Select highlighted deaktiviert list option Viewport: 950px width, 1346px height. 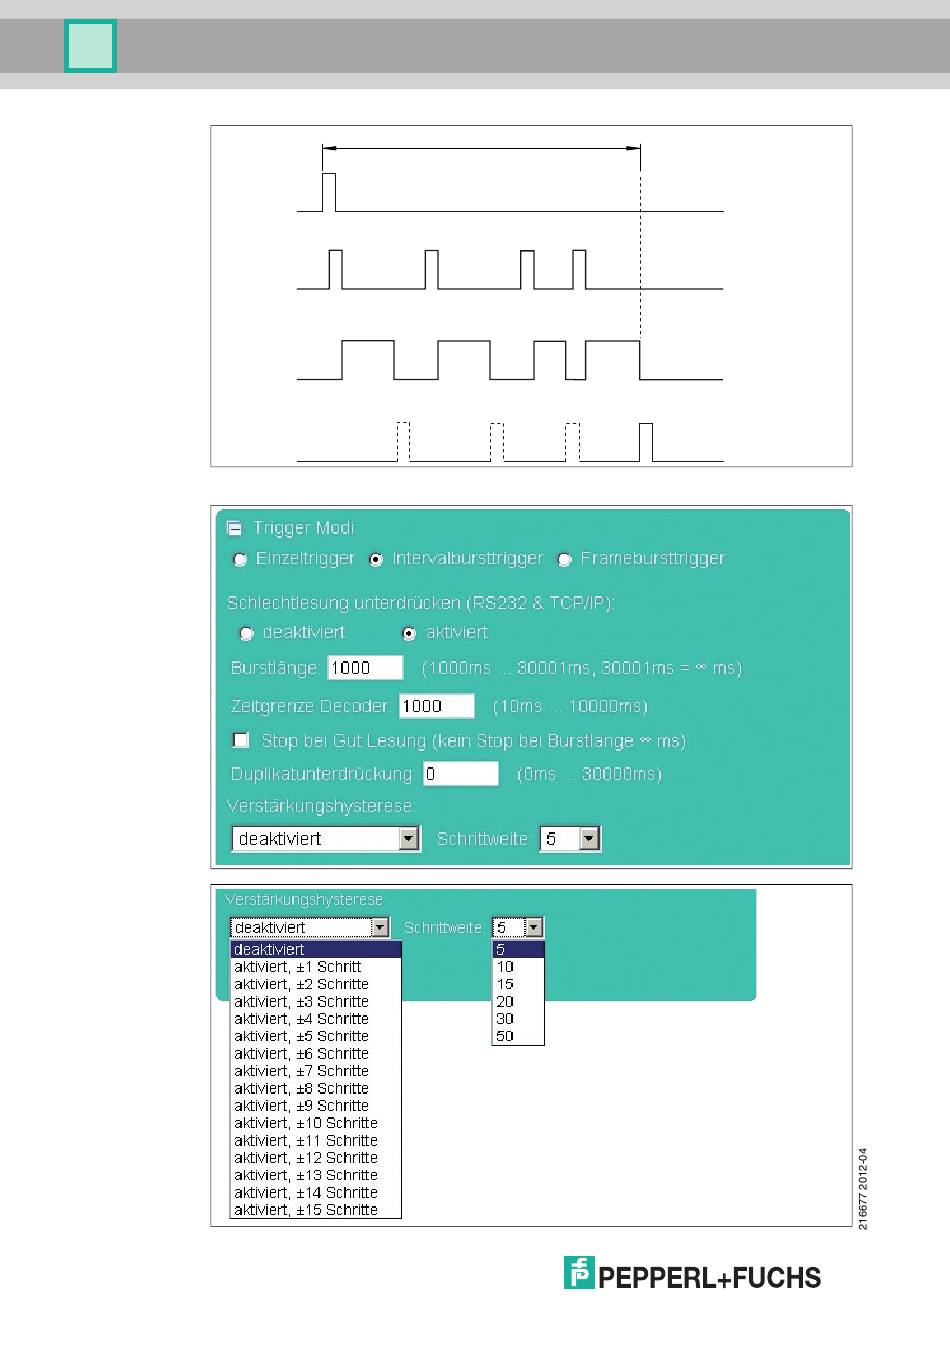tap(316, 950)
